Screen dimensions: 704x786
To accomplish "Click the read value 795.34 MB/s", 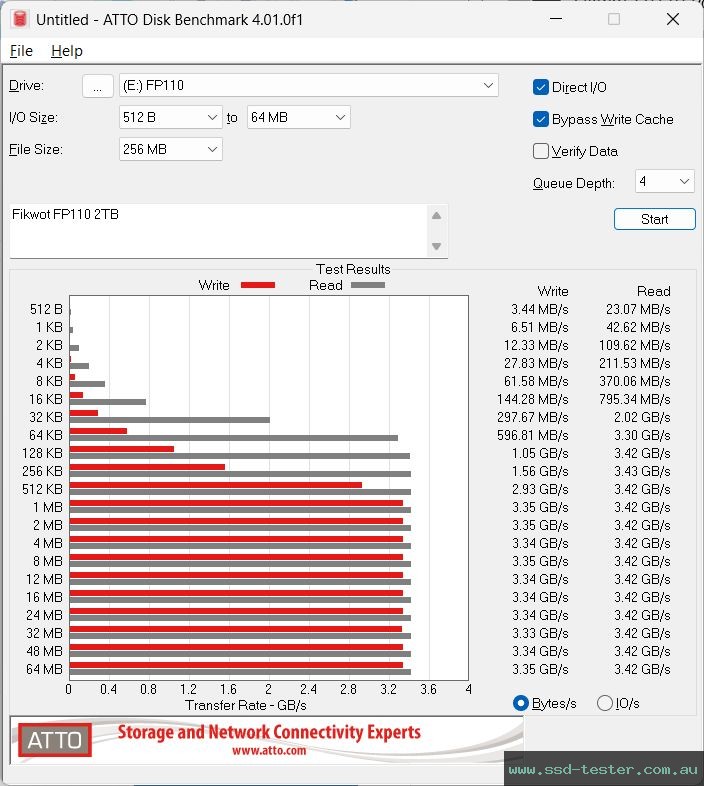I will coord(634,399).
